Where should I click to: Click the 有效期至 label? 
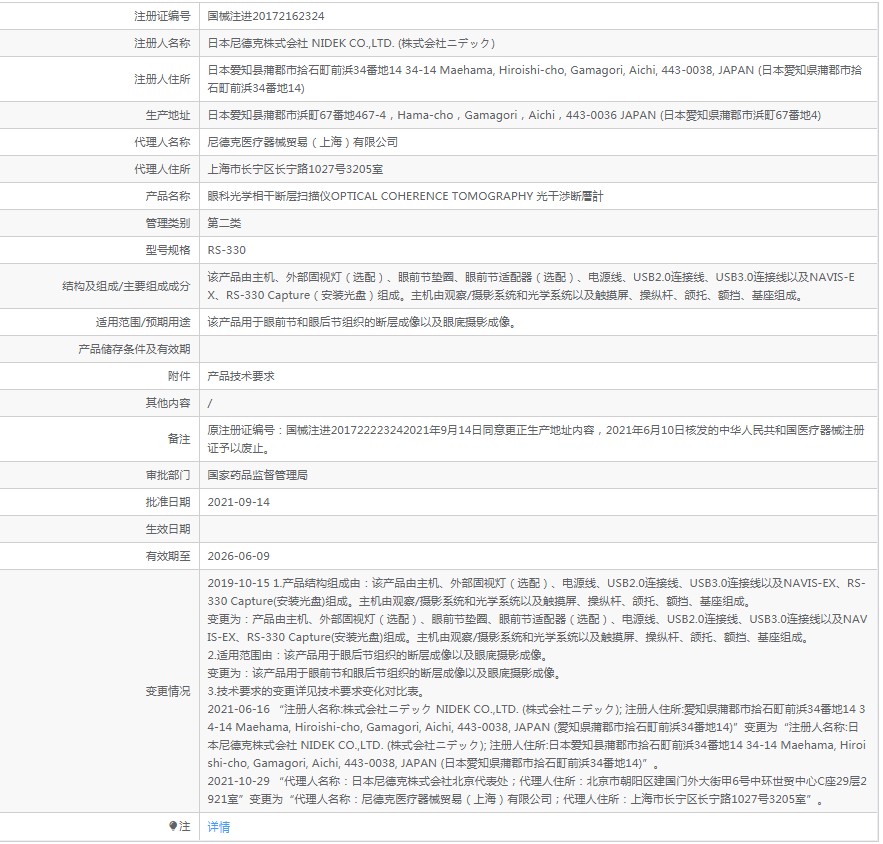tap(168, 556)
